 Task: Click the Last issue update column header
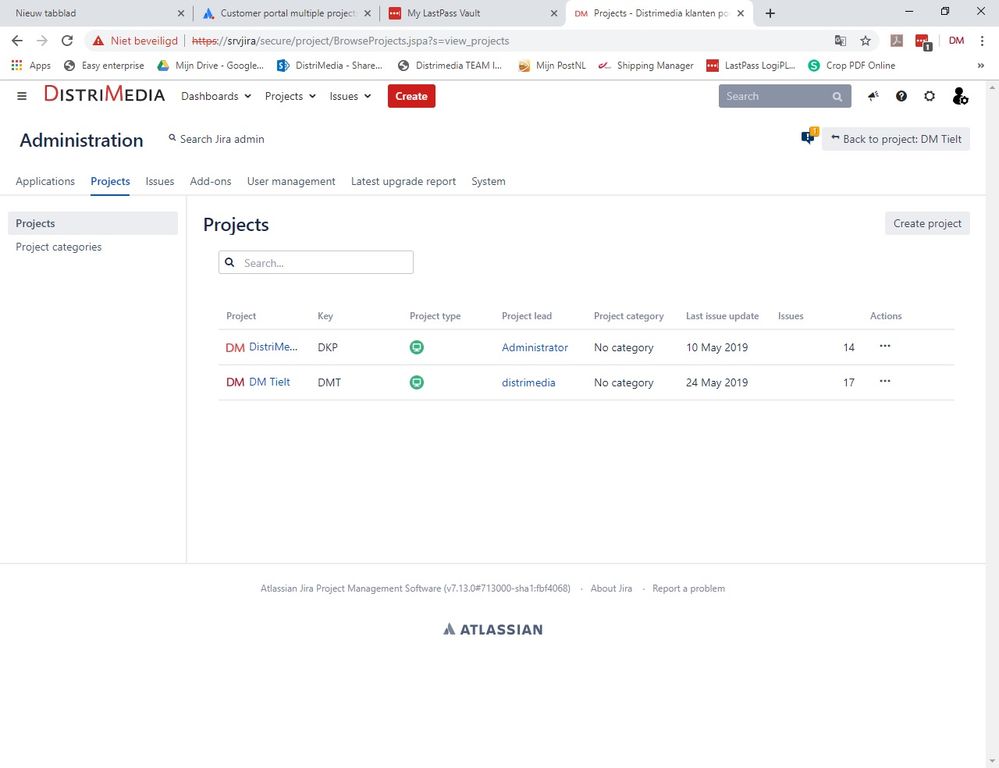[722, 315]
